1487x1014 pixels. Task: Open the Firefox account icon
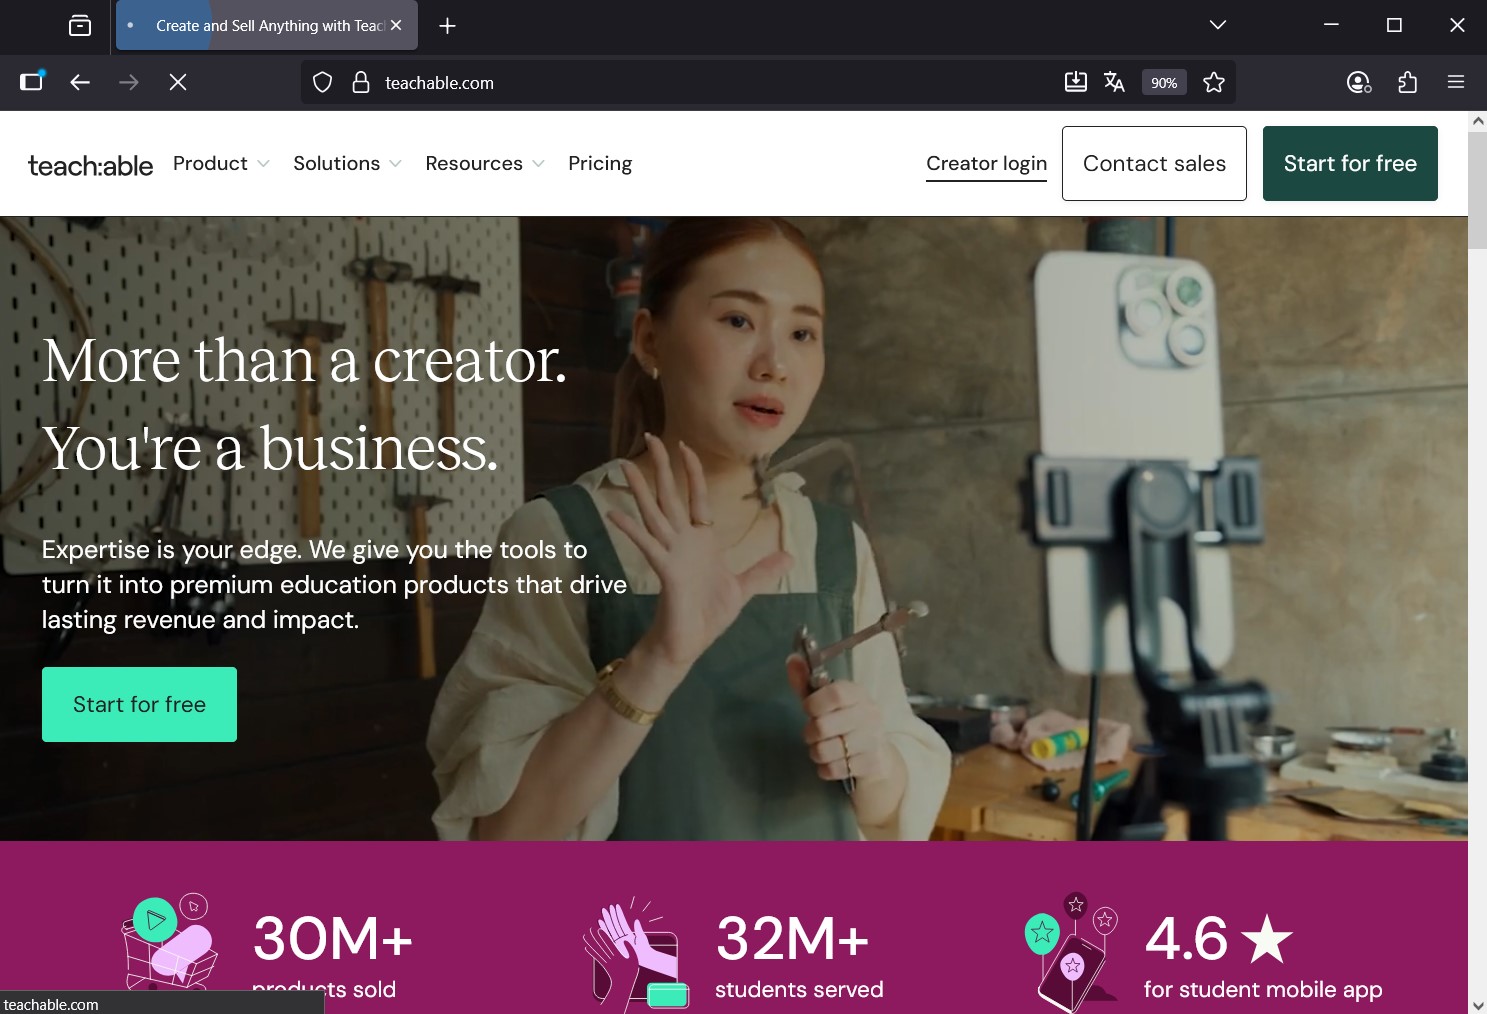(x=1358, y=82)
